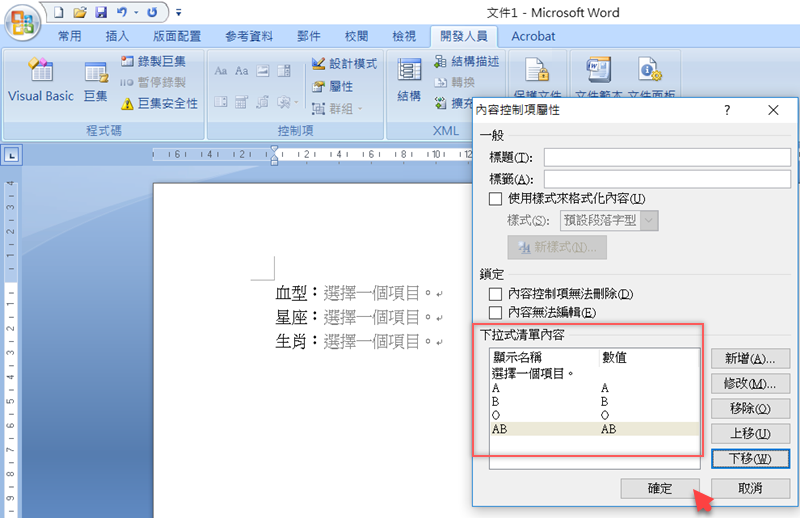Launch the Visual Basic editor
Screen dimensions: 800x518
click(41, 80)
